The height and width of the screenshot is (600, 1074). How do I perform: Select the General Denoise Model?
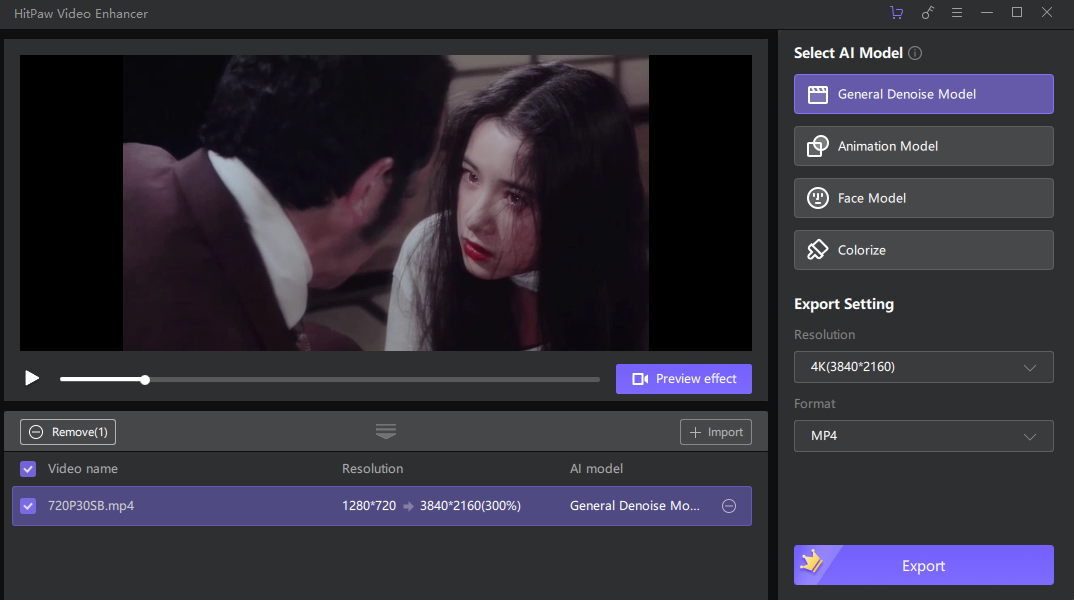pos(923,94)
